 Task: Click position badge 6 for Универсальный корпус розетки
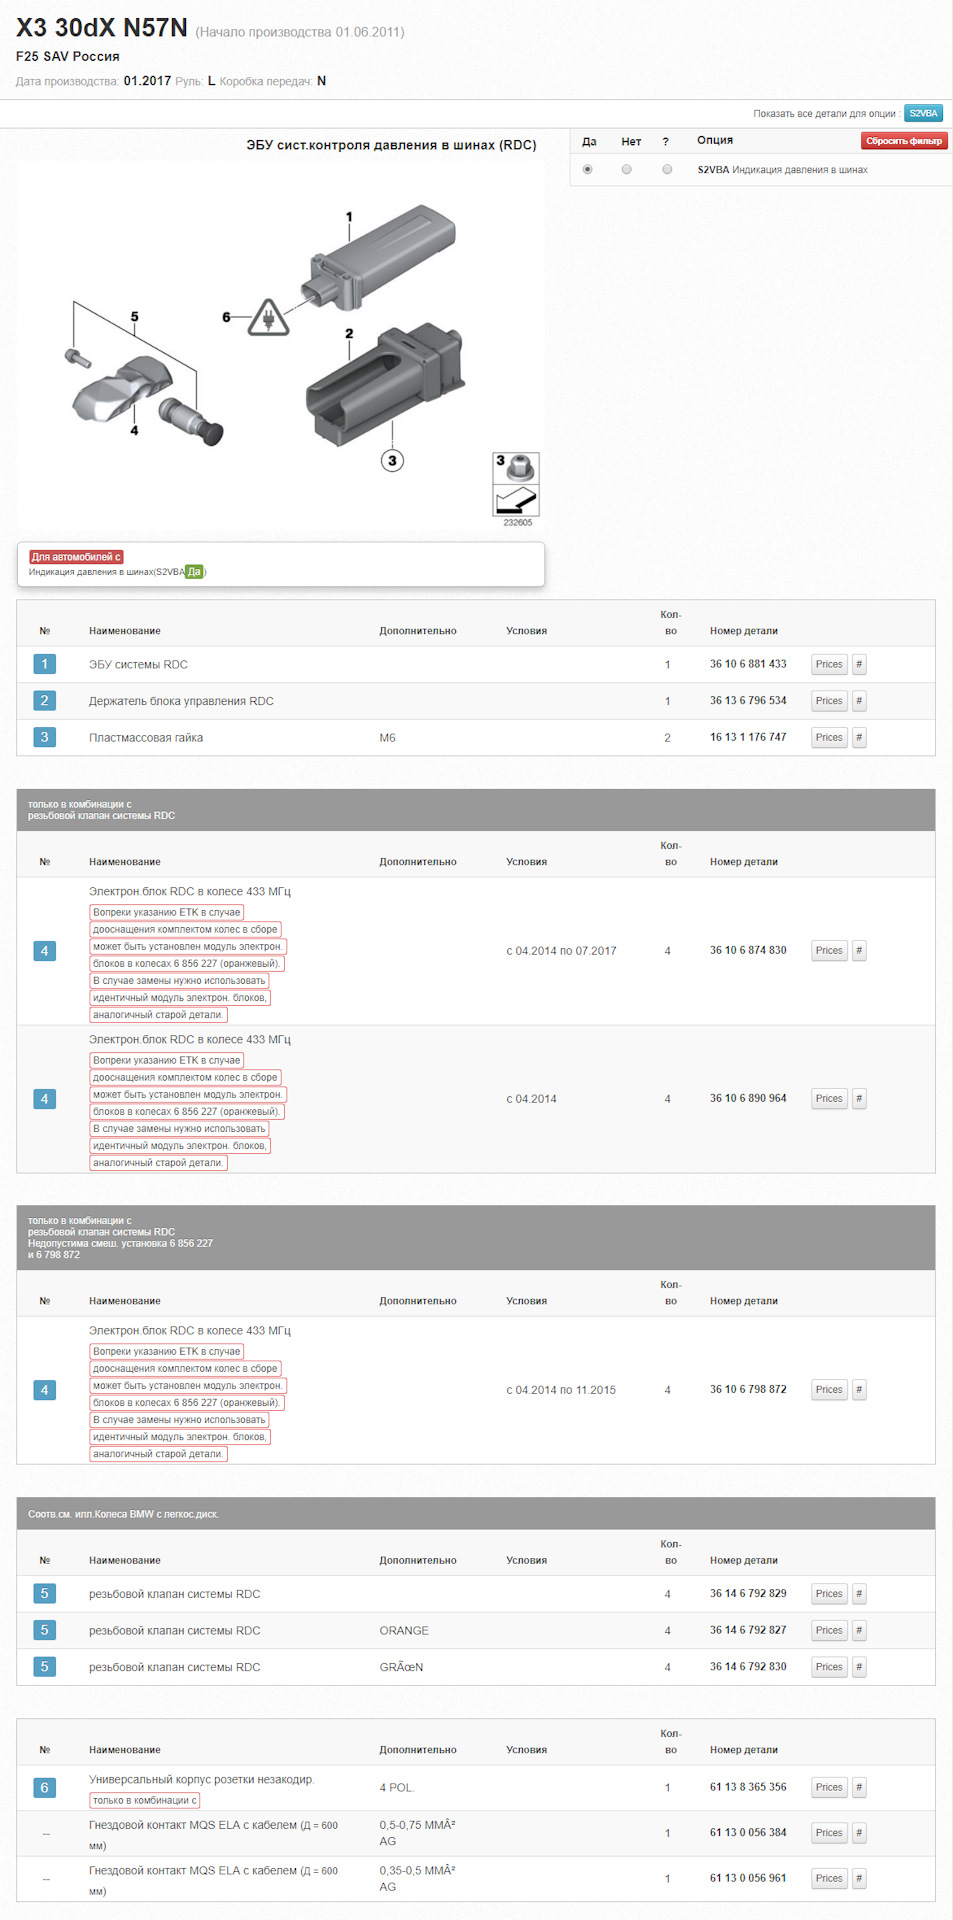(x=44, y=1787)
